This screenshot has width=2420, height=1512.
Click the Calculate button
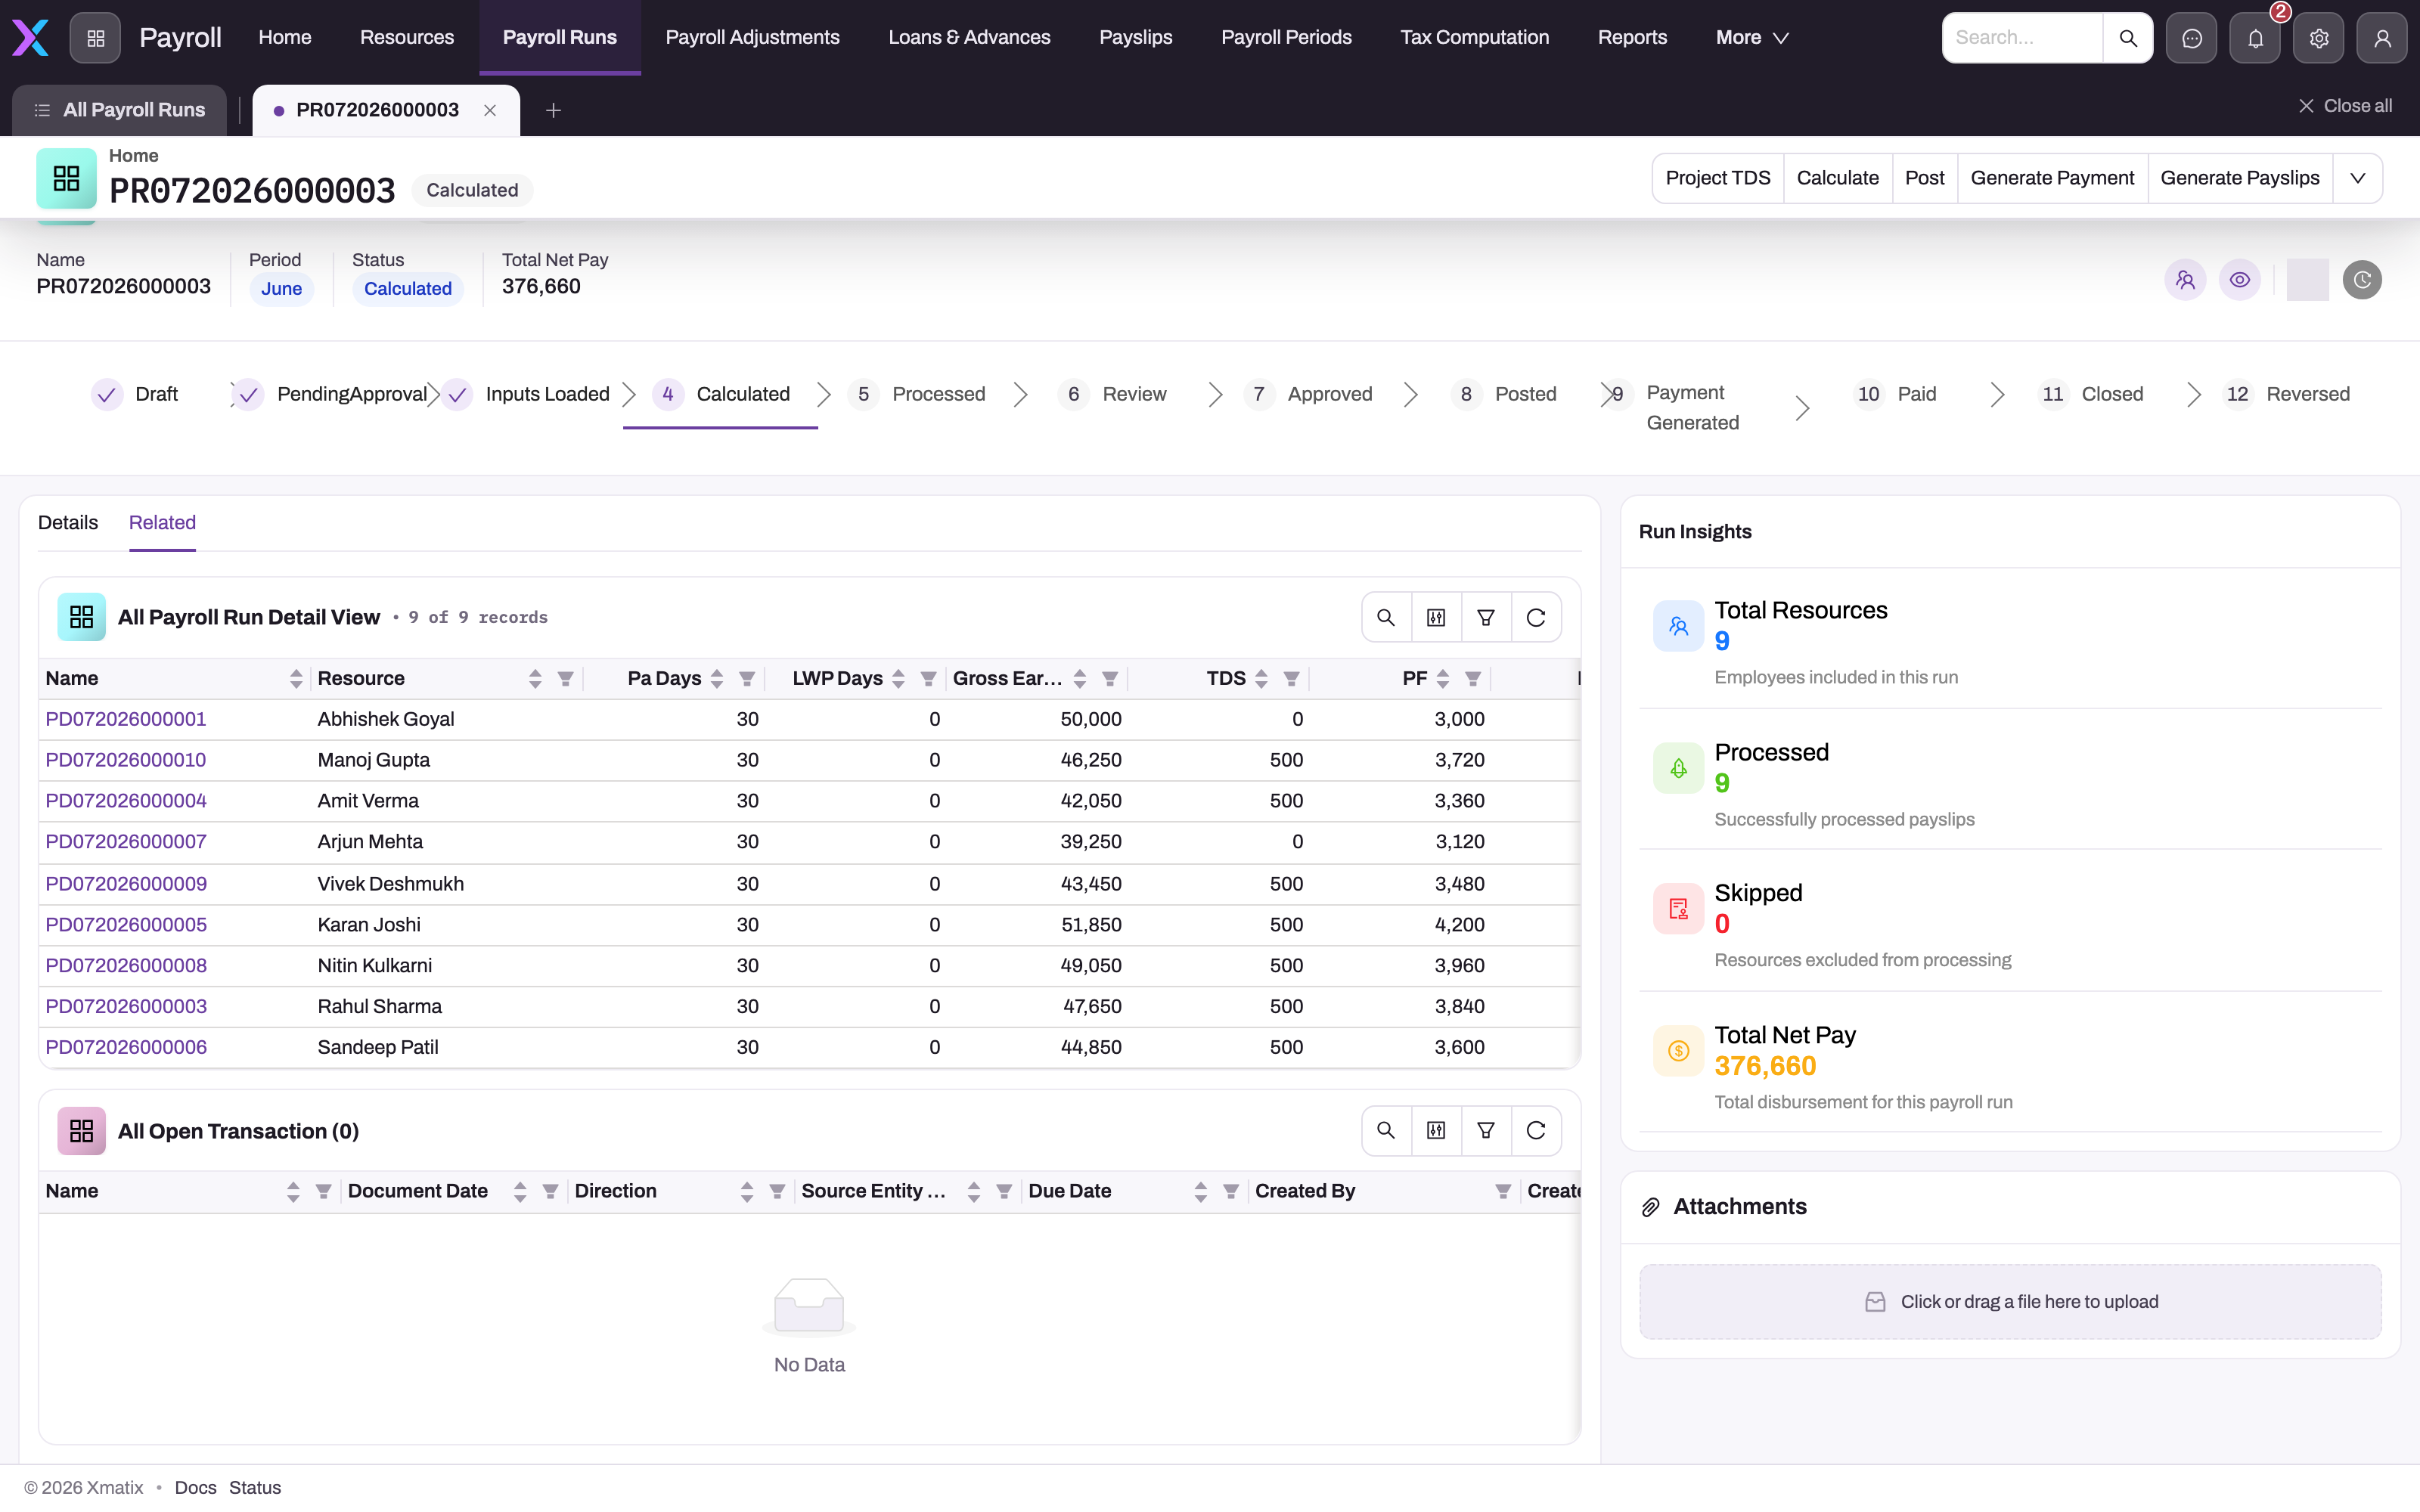[x=1837, y=178]
